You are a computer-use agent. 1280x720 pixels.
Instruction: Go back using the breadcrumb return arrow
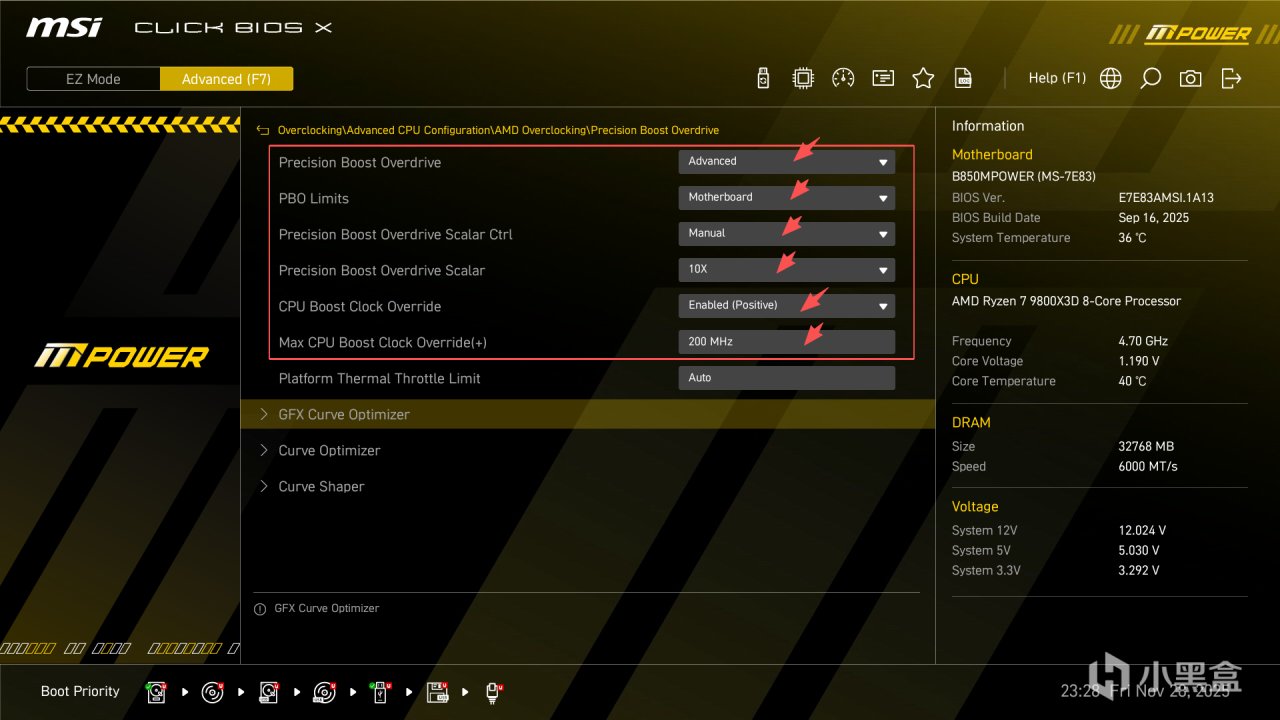(263, 130)
